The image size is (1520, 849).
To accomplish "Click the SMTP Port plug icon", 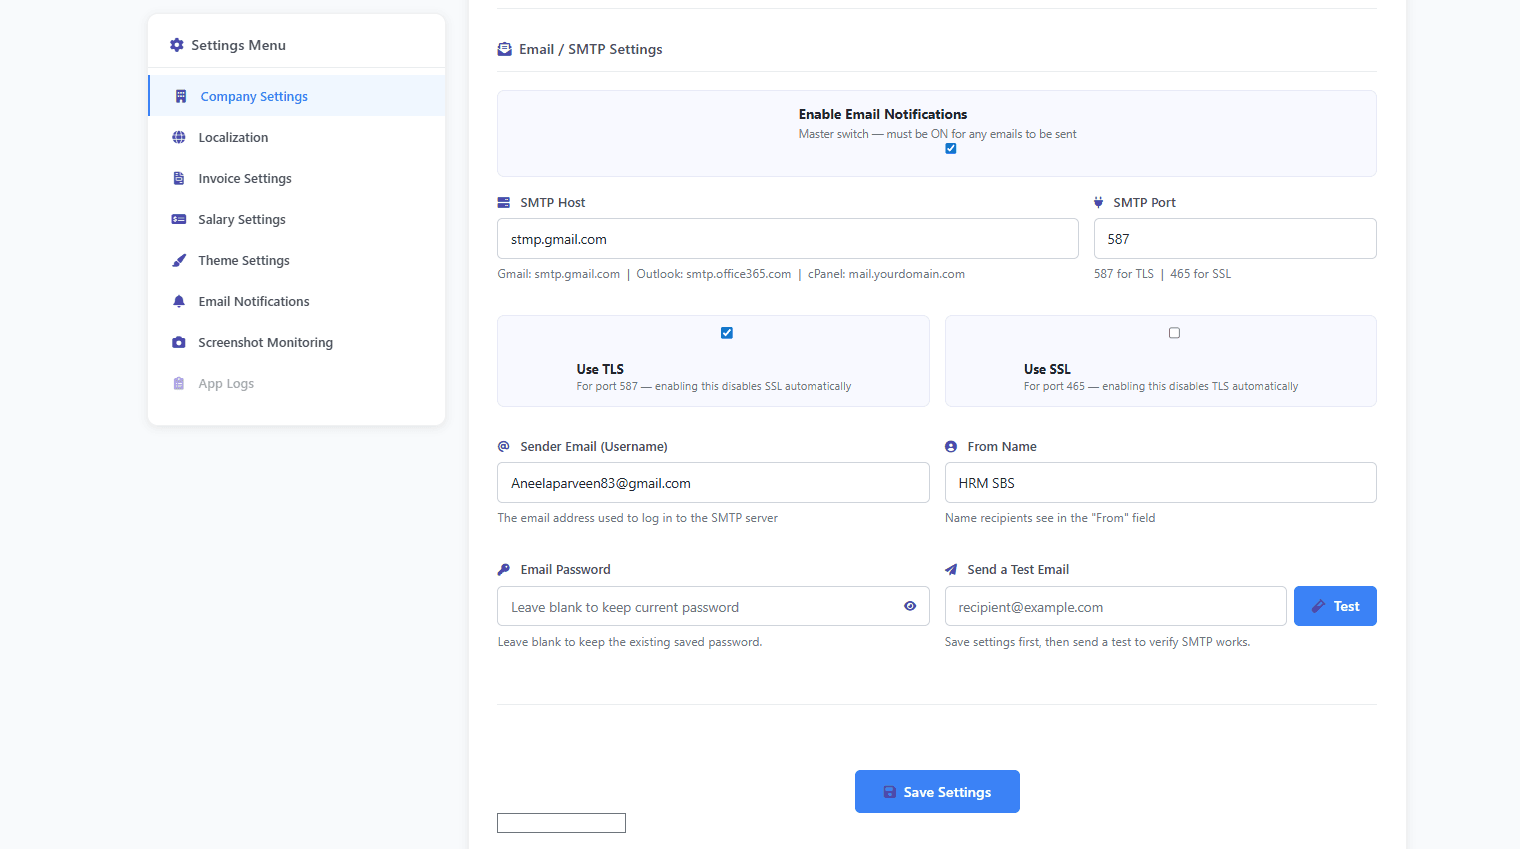I will click(1099, 202).
